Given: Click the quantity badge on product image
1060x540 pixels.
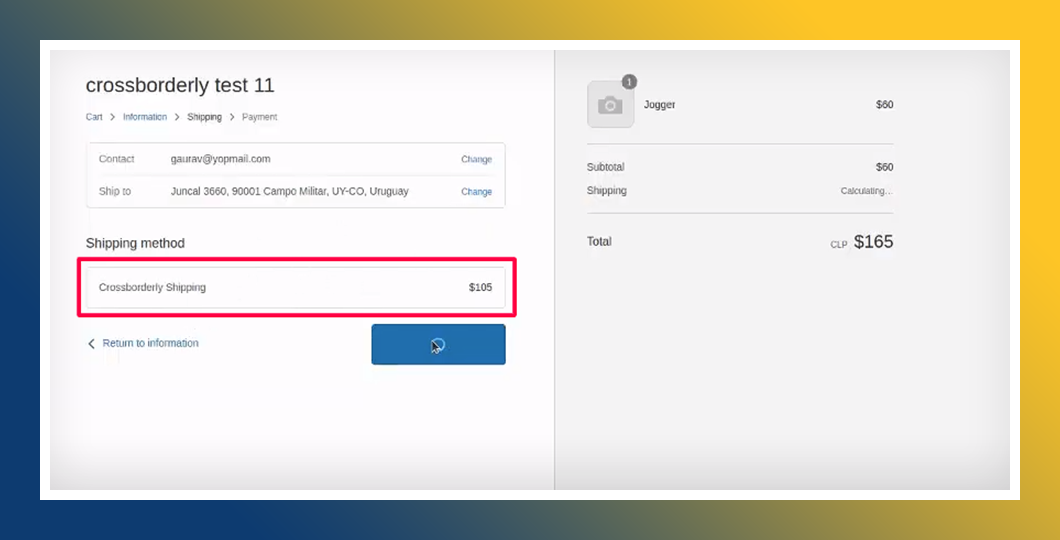Looking at the screenshot, I should 629,82.
